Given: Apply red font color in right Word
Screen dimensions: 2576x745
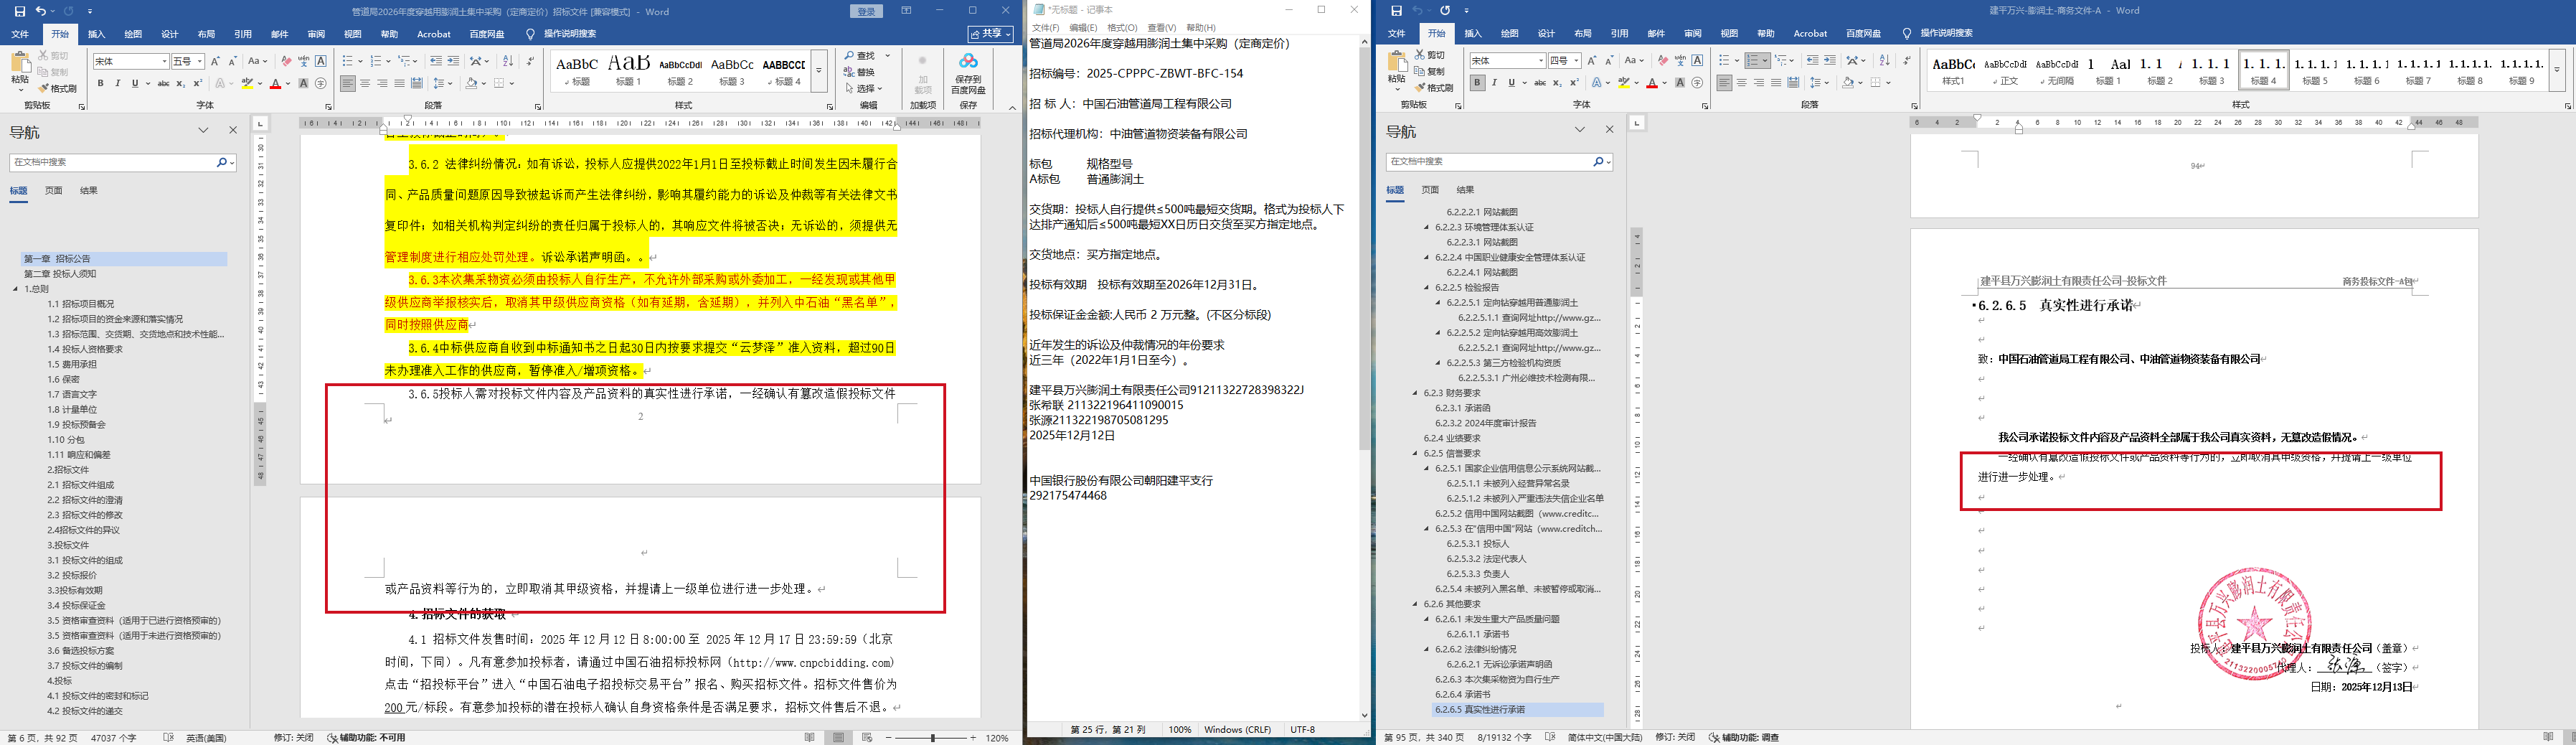Looking at the screenshot, I should click(x=1652, y=83).
